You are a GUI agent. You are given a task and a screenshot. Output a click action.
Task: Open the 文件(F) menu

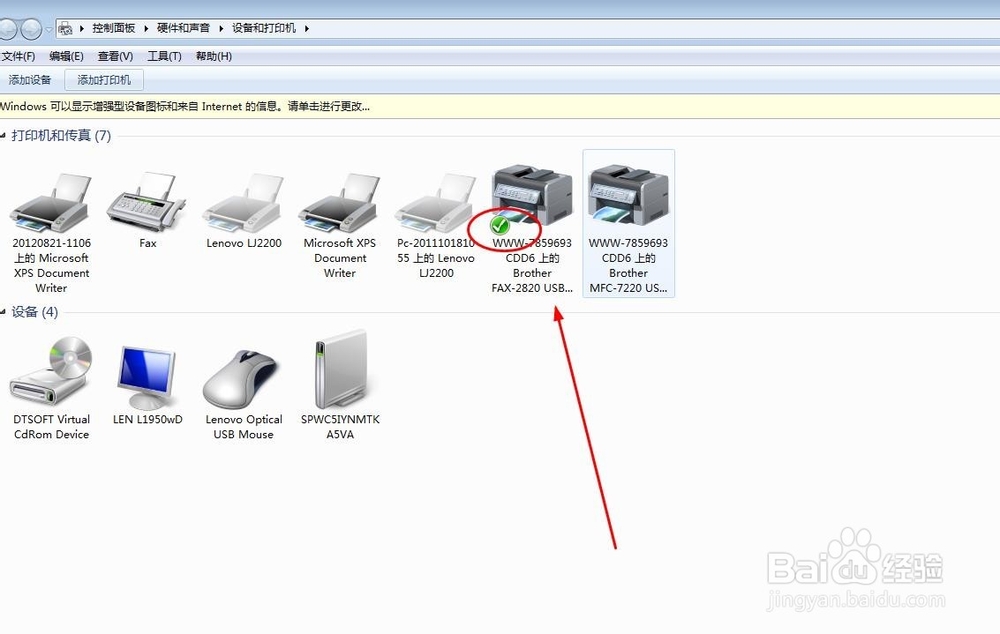18,56
